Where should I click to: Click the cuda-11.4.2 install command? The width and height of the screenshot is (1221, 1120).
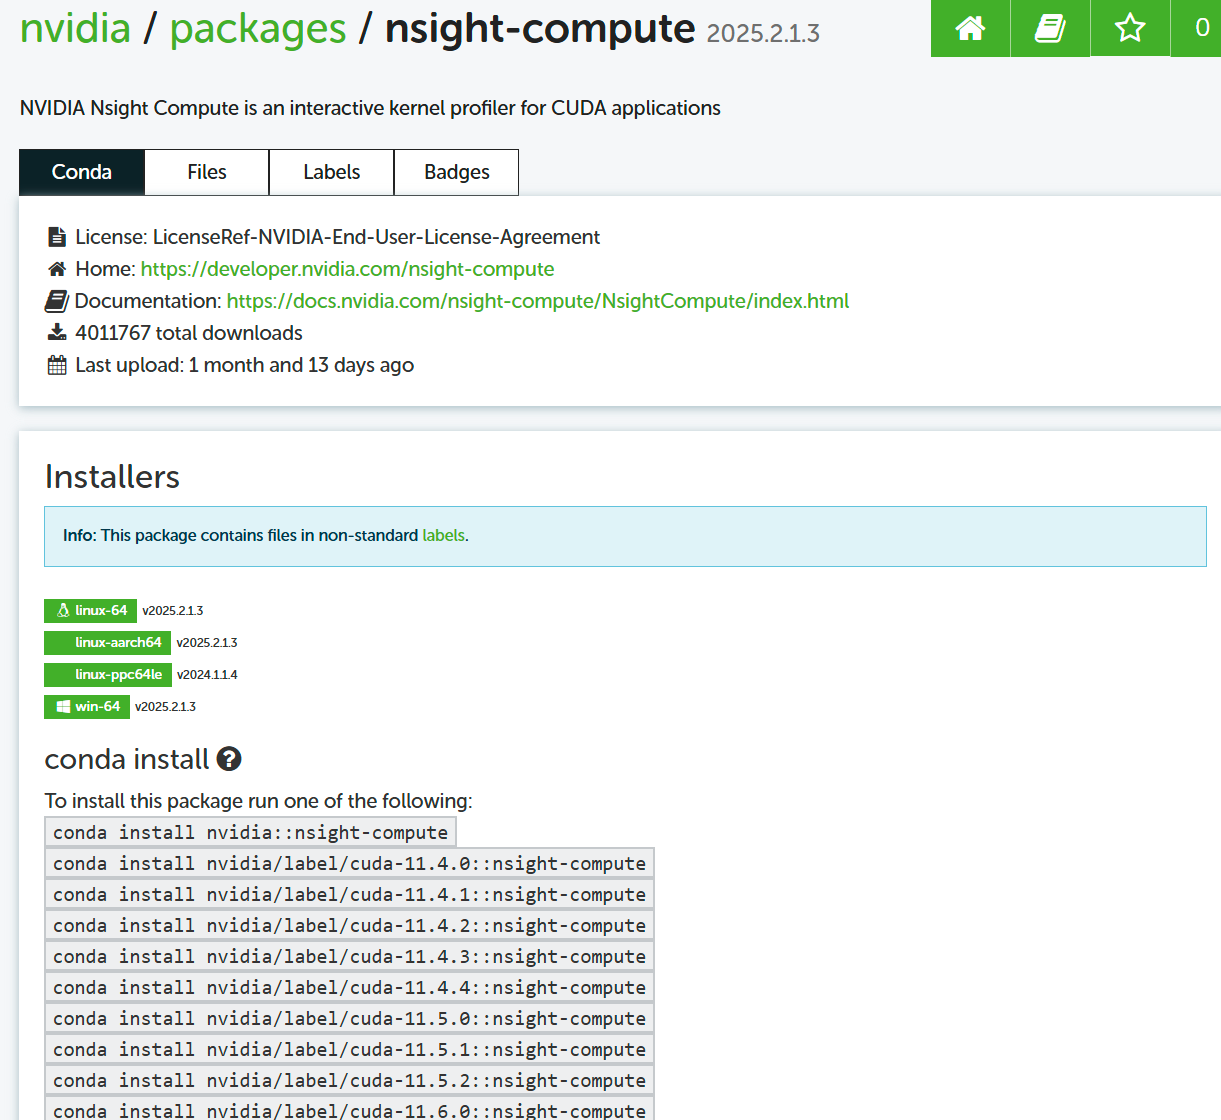tap(350, 925)
